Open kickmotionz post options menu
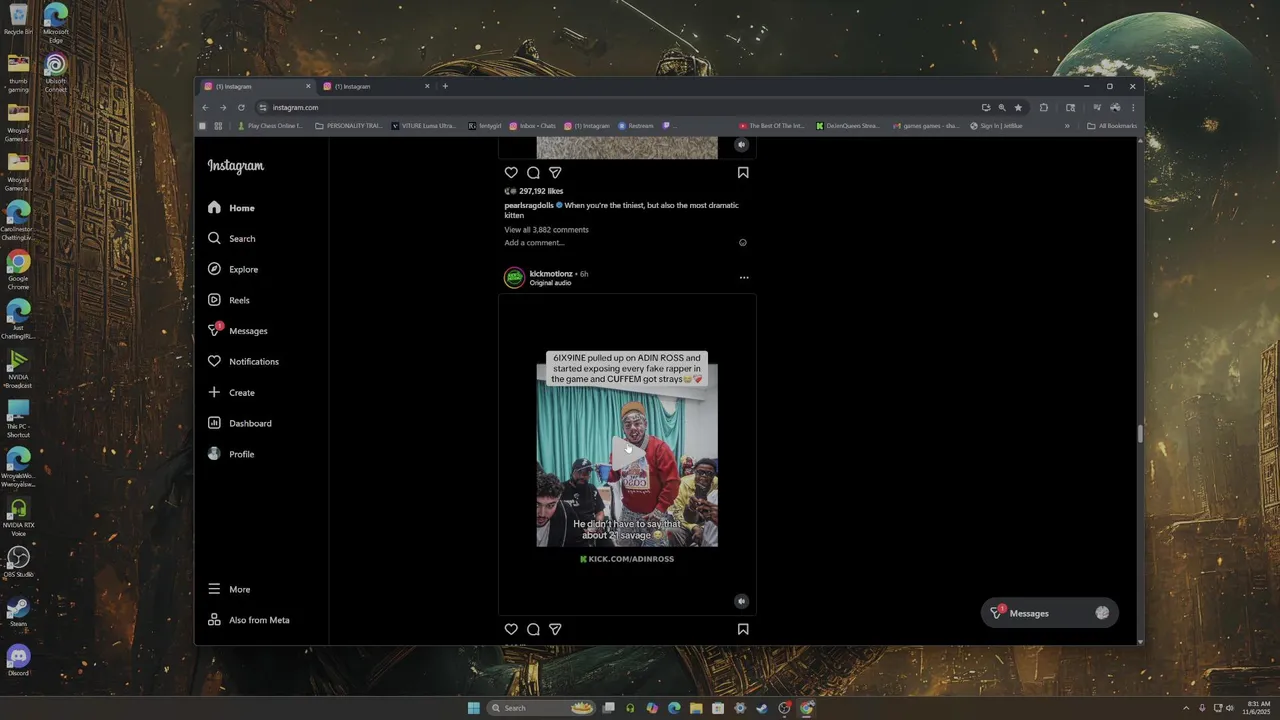Screen dimensions: 1280x720 click(743, 278)
